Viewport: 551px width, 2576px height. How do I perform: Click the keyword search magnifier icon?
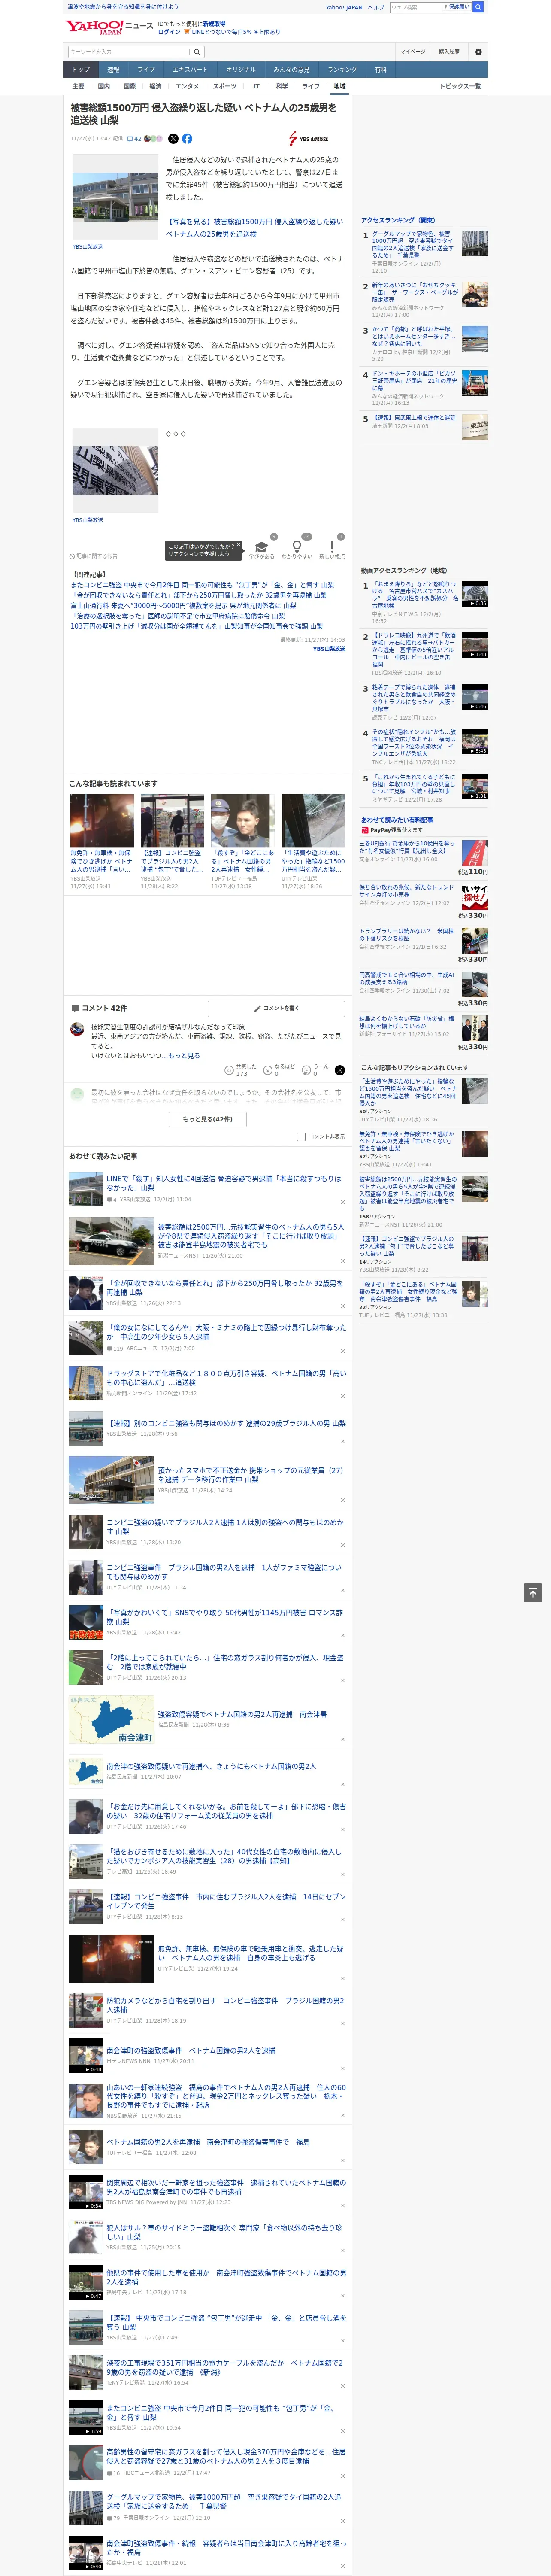point(197,52)
